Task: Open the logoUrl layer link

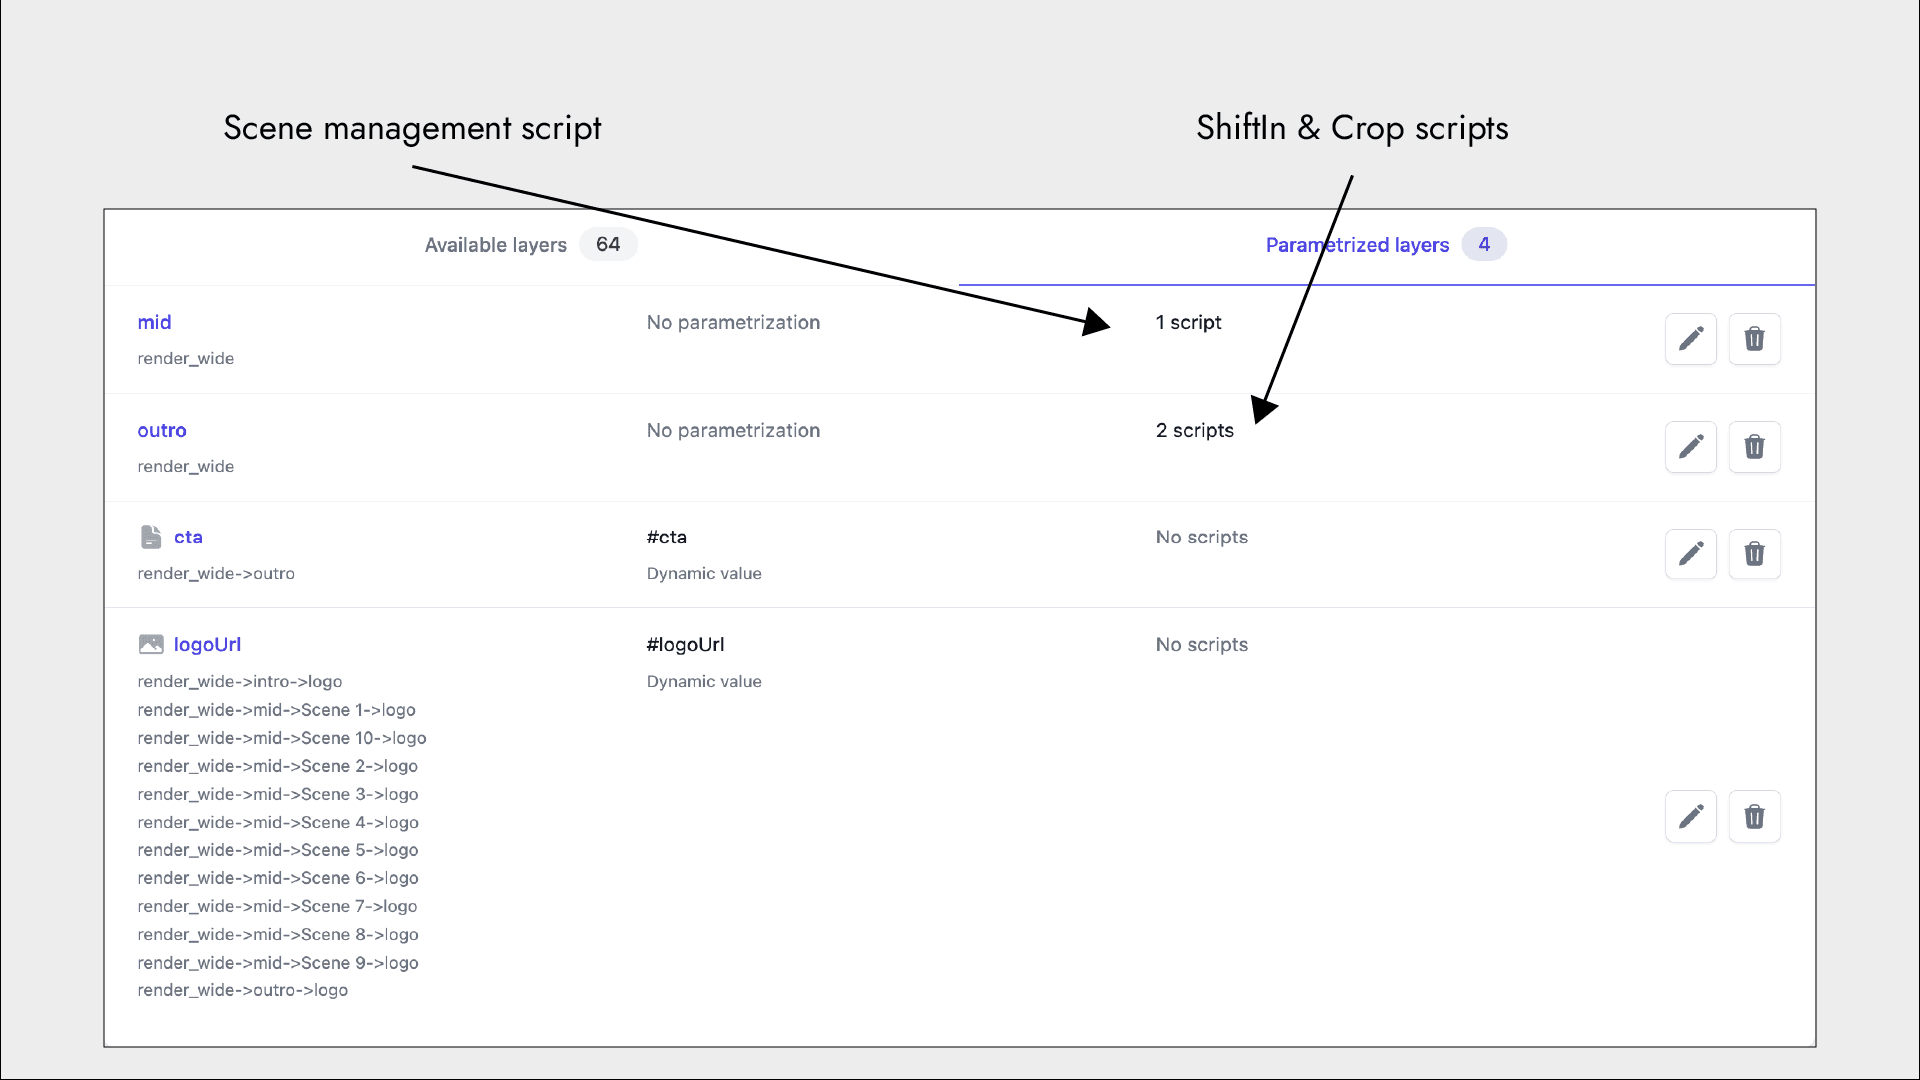Action: (207, 644)
